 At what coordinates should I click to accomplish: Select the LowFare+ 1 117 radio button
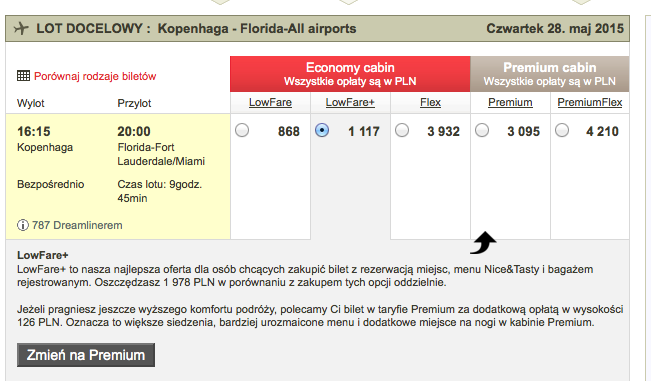(322, 130)
